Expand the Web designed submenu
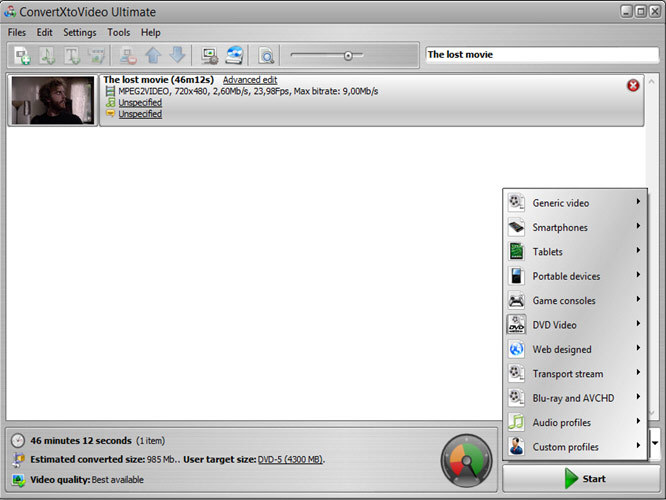Screen dimensions: 666x500 pos(575,349)
